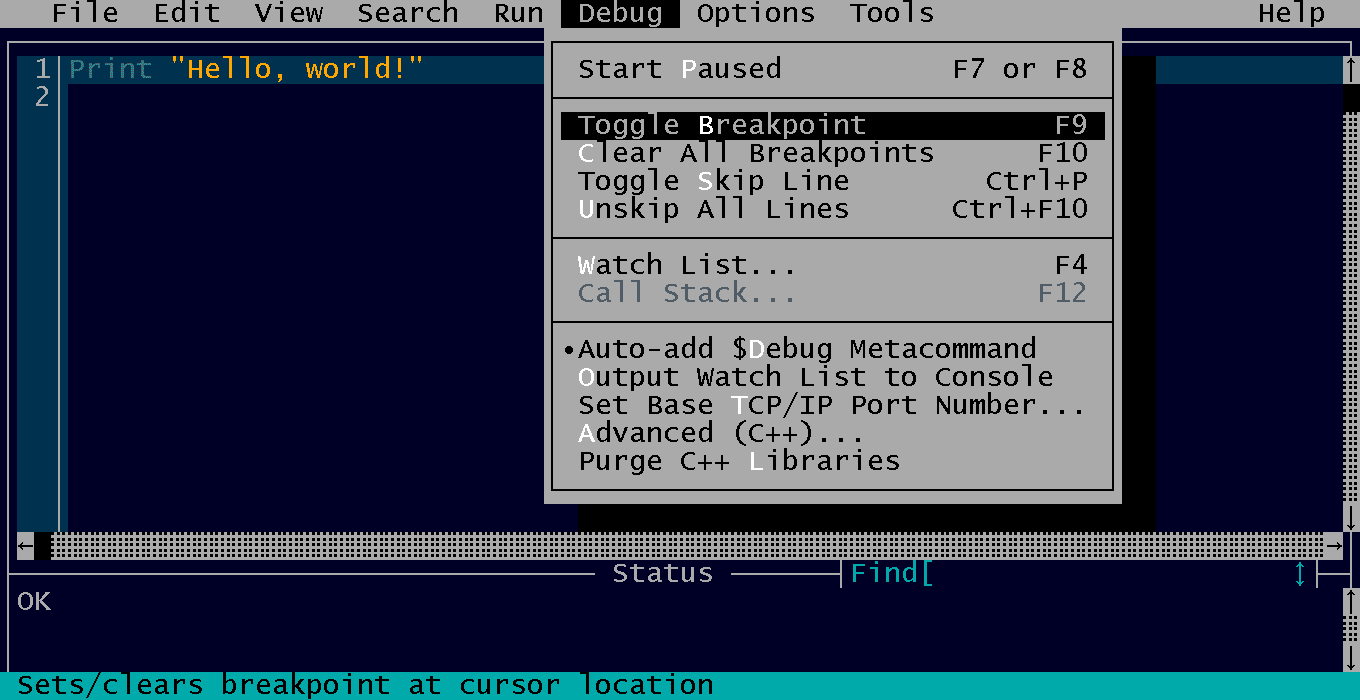Select Toggle Skip Line entry
The image size is (1360, 700).
[x=832, y=181]
